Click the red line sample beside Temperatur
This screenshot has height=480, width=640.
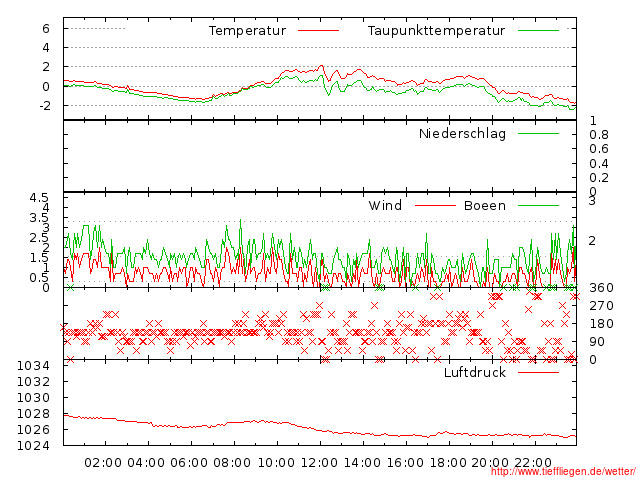click(318, 30)
